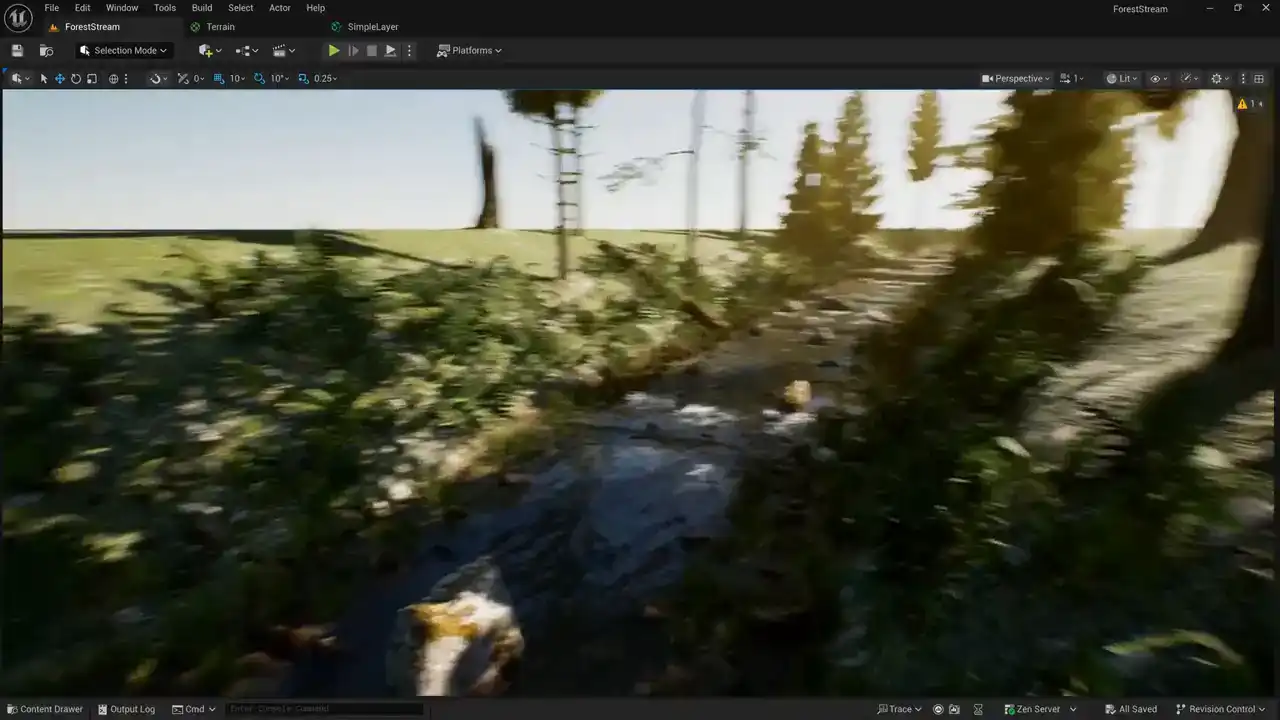Image resolution: width=1280 pixels, height=720 pixels.
Task: Open the Selection Mode dropdown
Action: (124, 50)
